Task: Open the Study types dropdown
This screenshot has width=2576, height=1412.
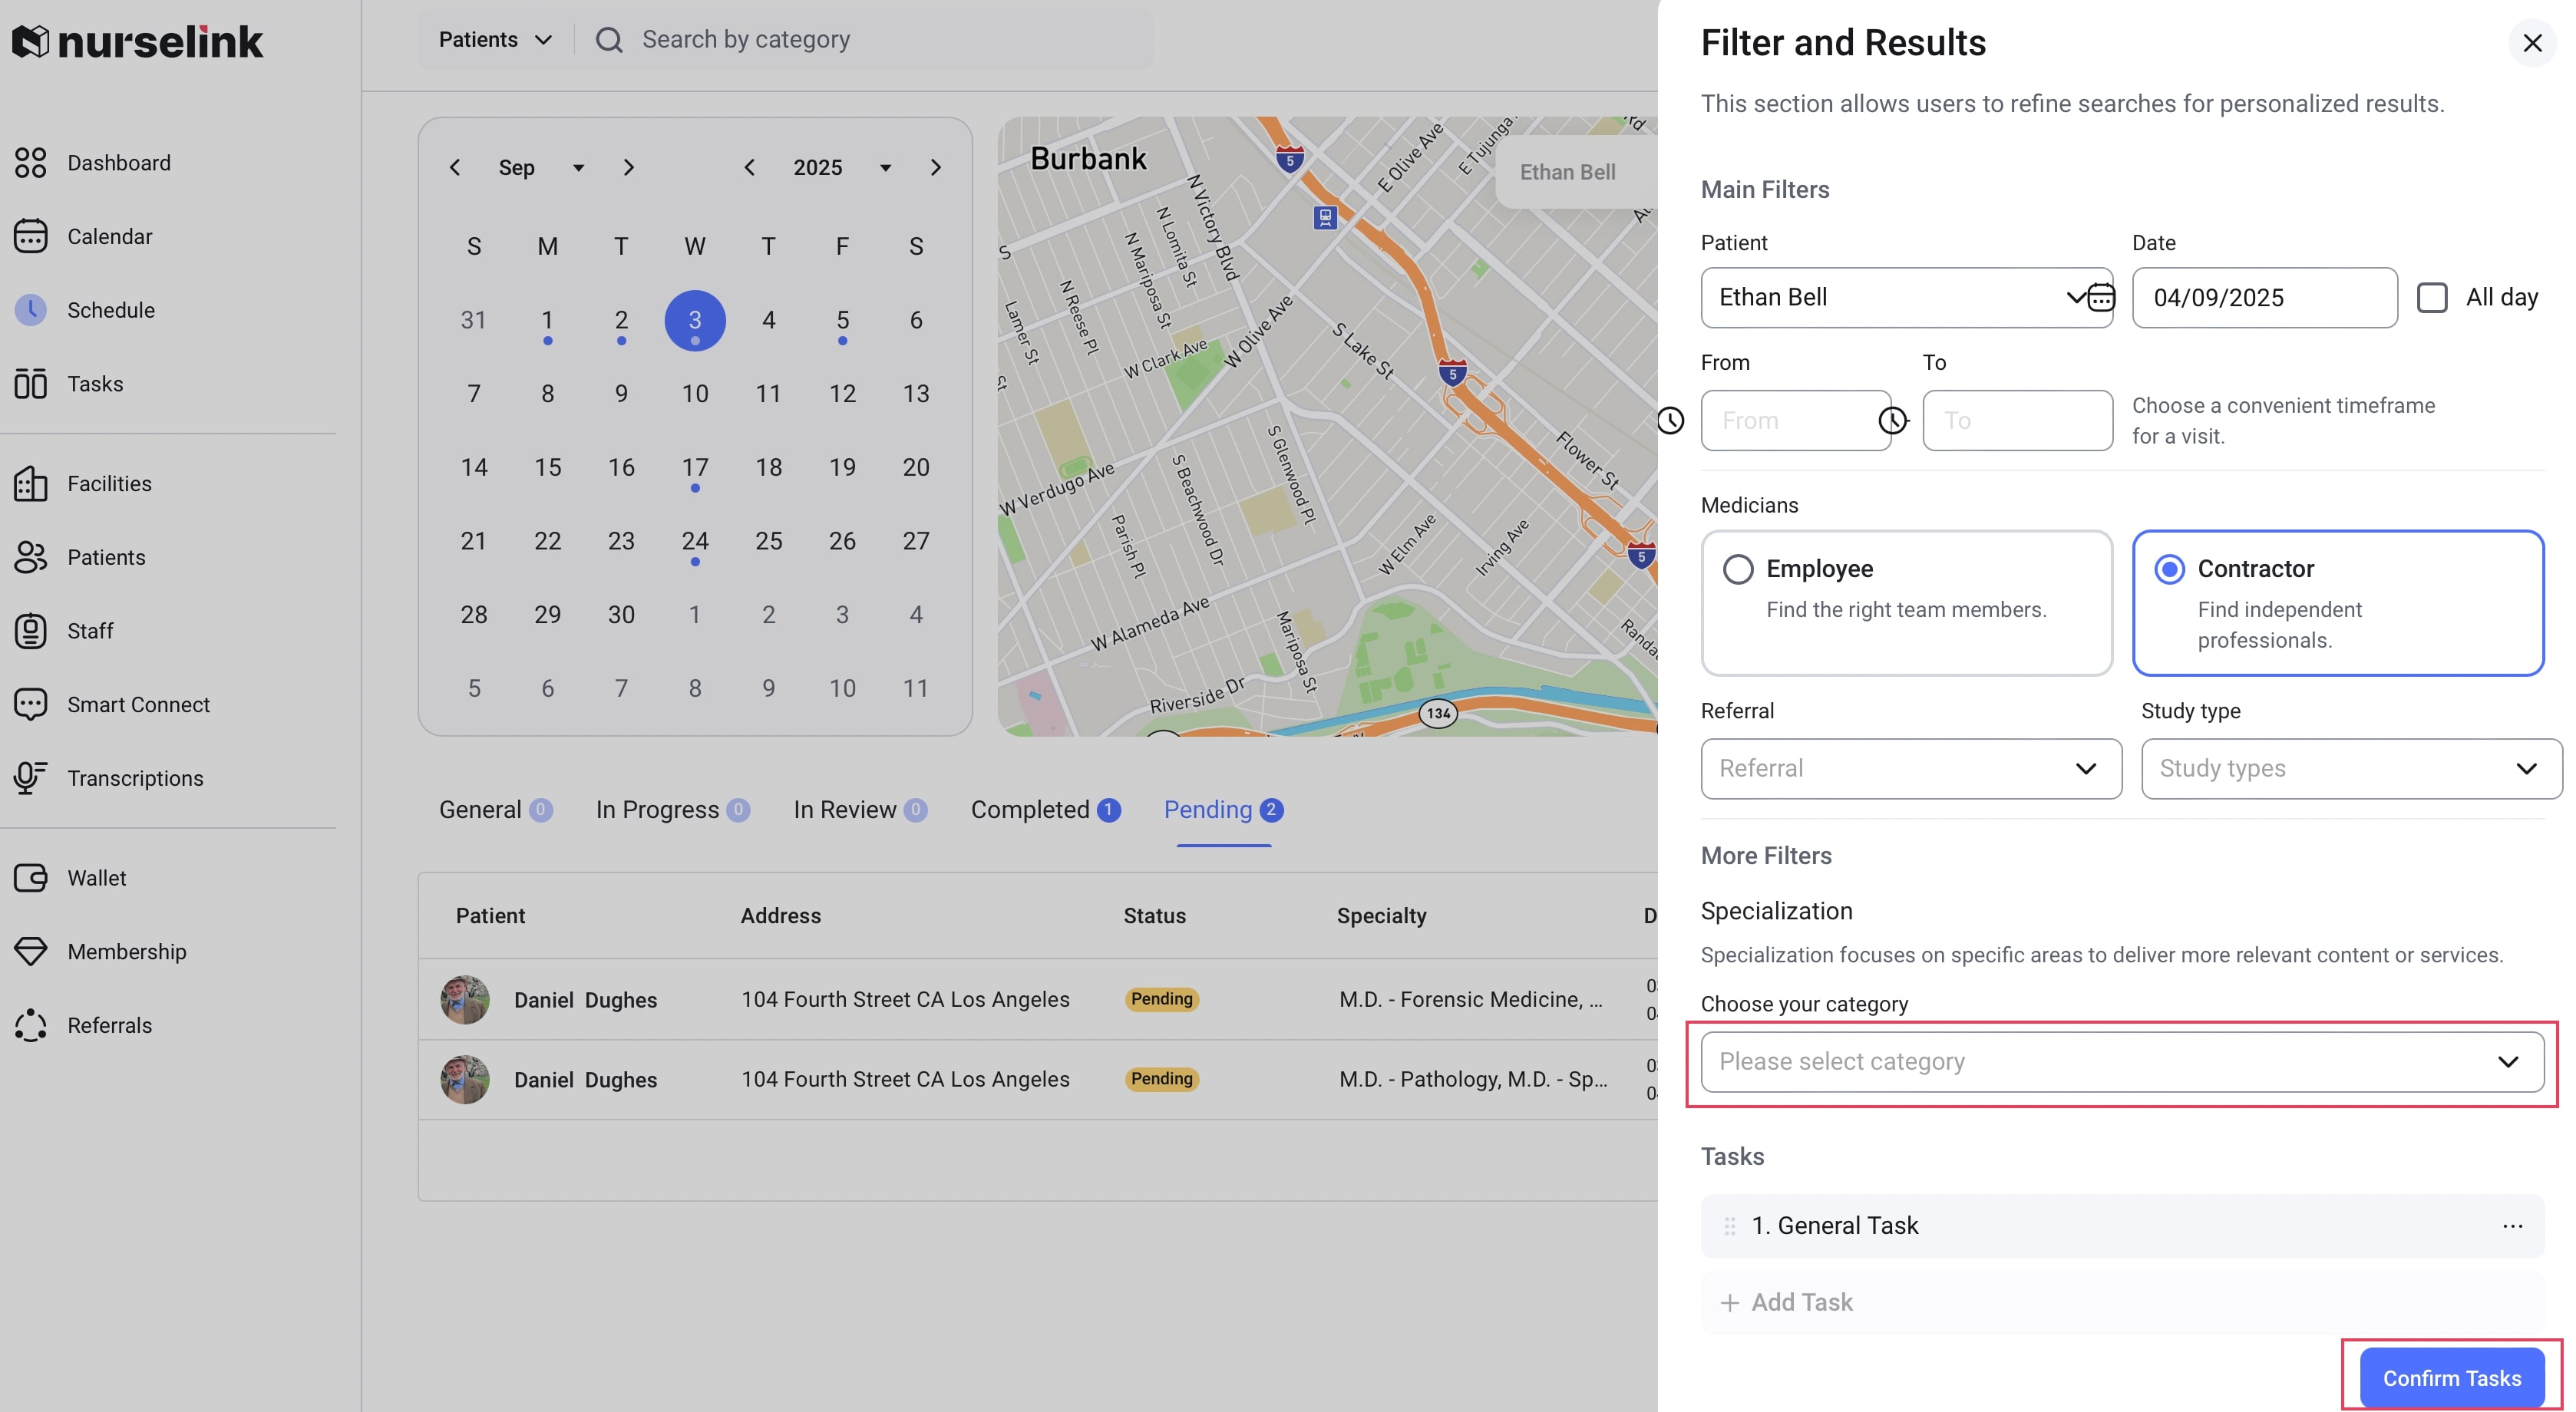Action: [x=2350, y=768]
